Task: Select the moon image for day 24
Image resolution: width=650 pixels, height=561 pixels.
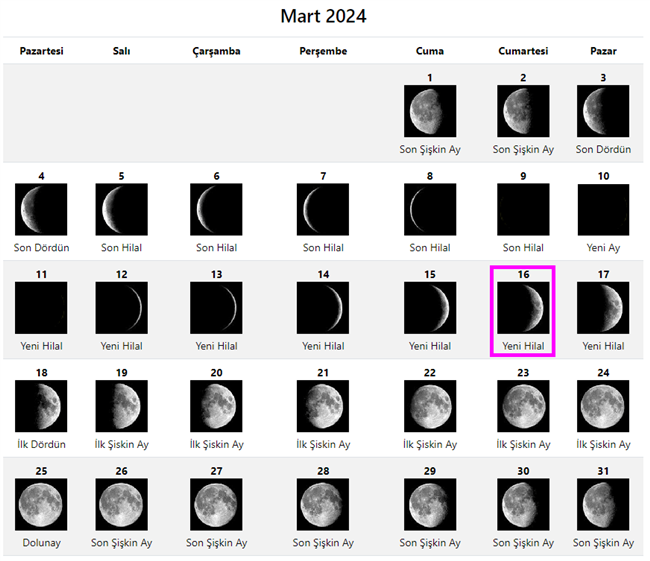Action: click(x=603, y=406)
